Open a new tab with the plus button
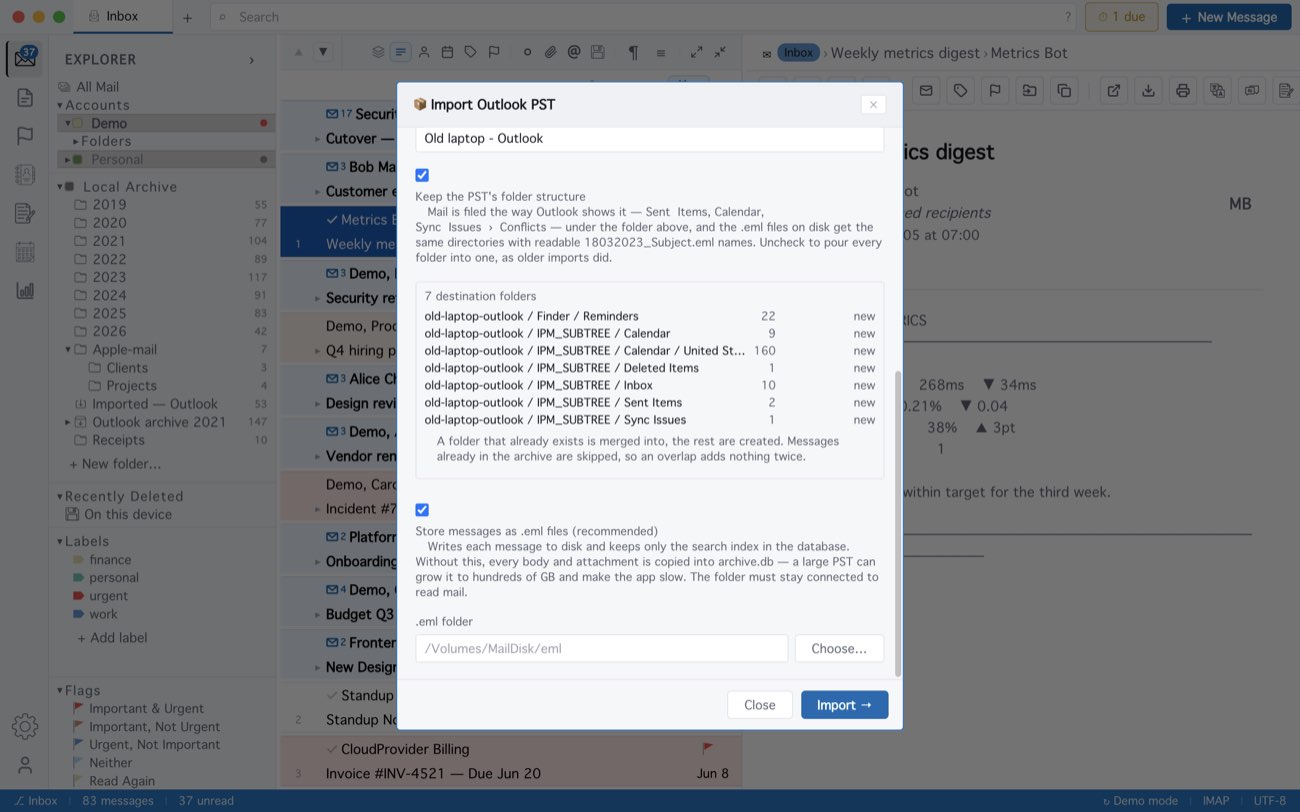 click(187, 17)
